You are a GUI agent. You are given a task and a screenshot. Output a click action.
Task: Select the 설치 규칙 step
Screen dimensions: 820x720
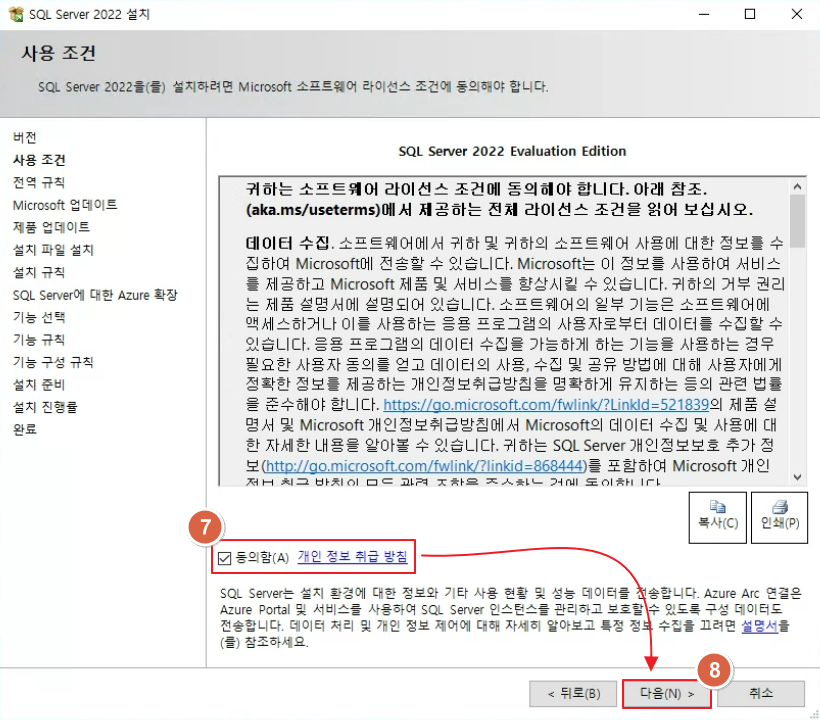coord(39,272)
